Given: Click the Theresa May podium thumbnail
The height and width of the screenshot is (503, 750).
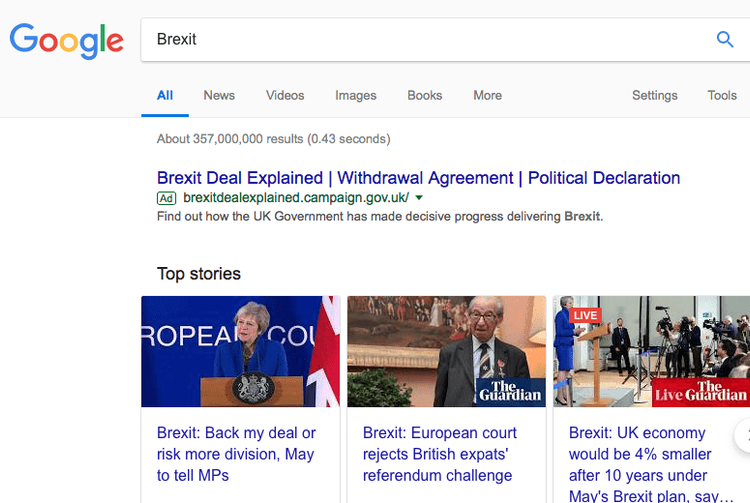Looking at the screenshot, I should point(240,351).
